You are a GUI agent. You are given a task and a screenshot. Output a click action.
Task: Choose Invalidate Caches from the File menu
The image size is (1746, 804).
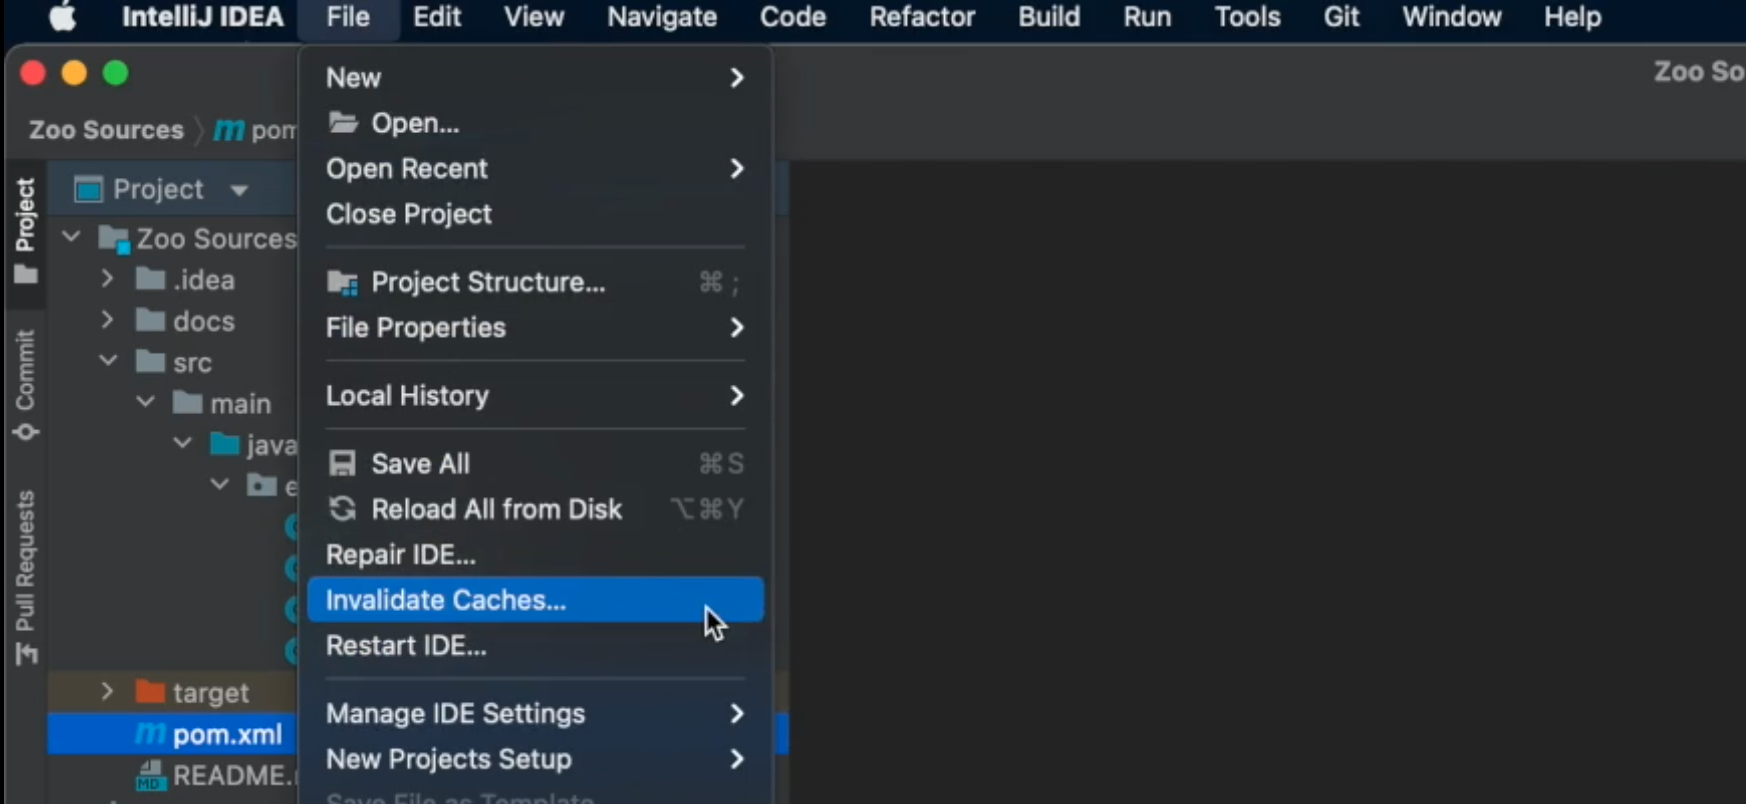(446, 600)
